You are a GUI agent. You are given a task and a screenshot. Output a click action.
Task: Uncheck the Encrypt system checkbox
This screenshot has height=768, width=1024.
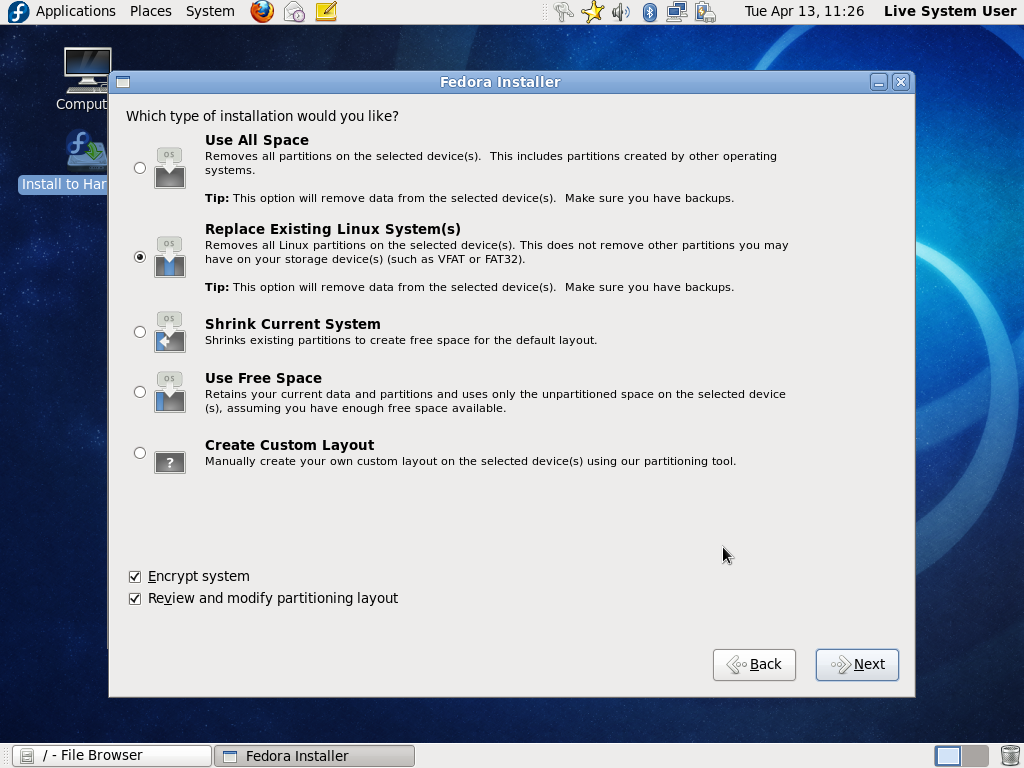click(135, 576)
